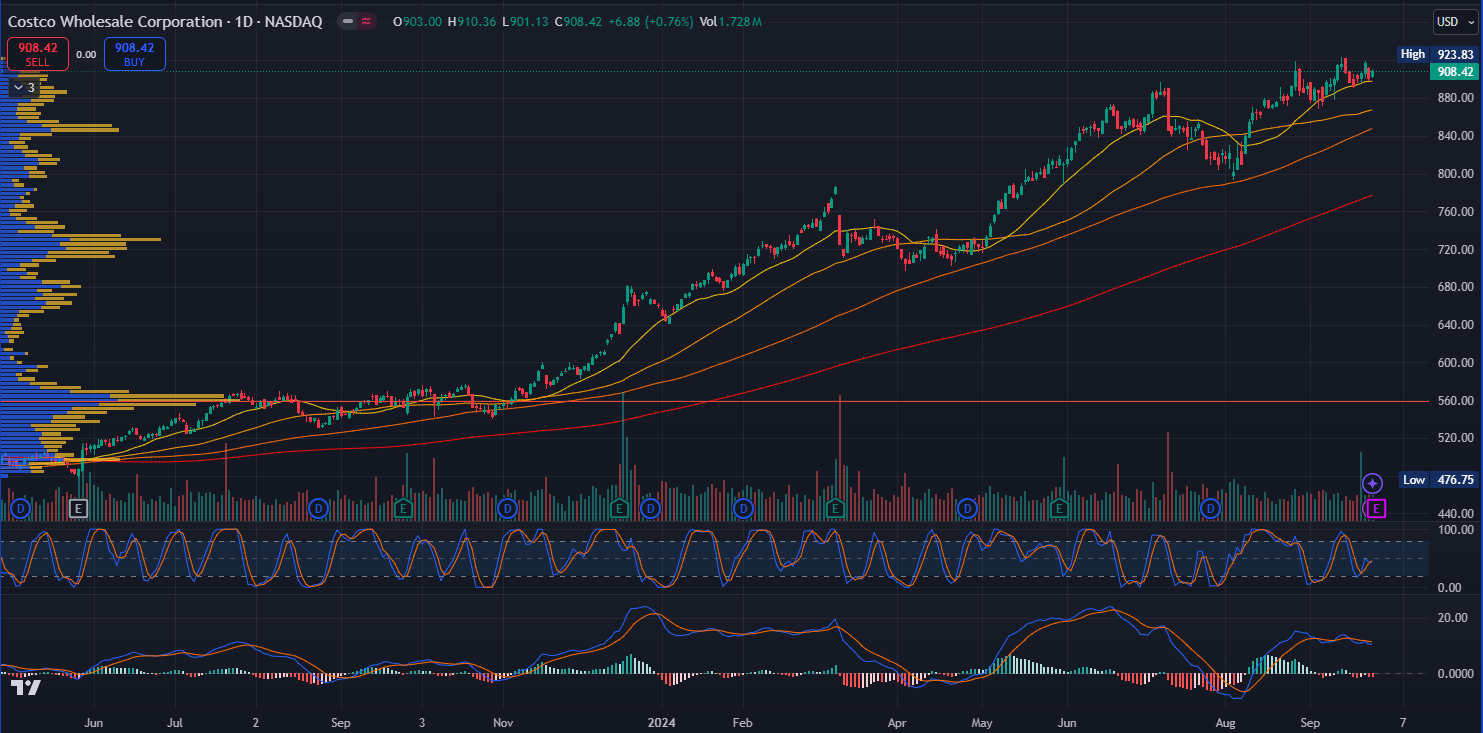Click the D dividend marker above the 2024 label
The height and width of the screenshot is (733, 1483).
coord(650,509)
